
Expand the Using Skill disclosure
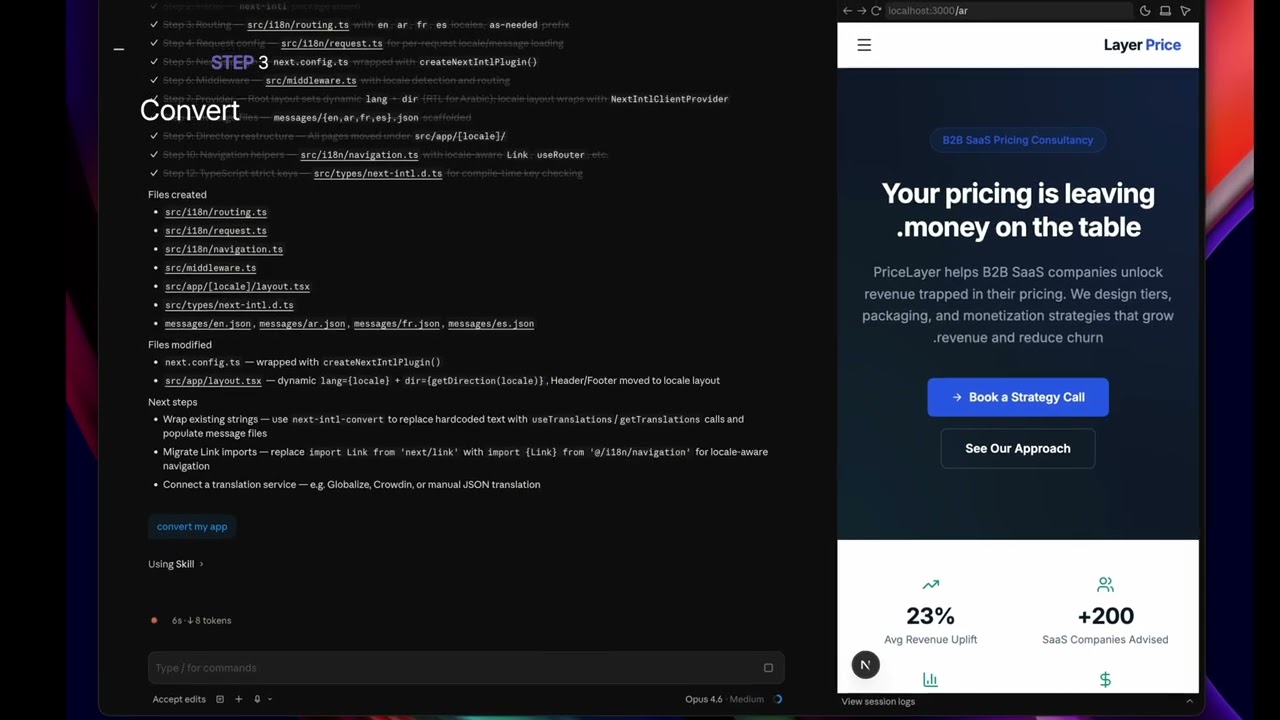coord(176,564)
